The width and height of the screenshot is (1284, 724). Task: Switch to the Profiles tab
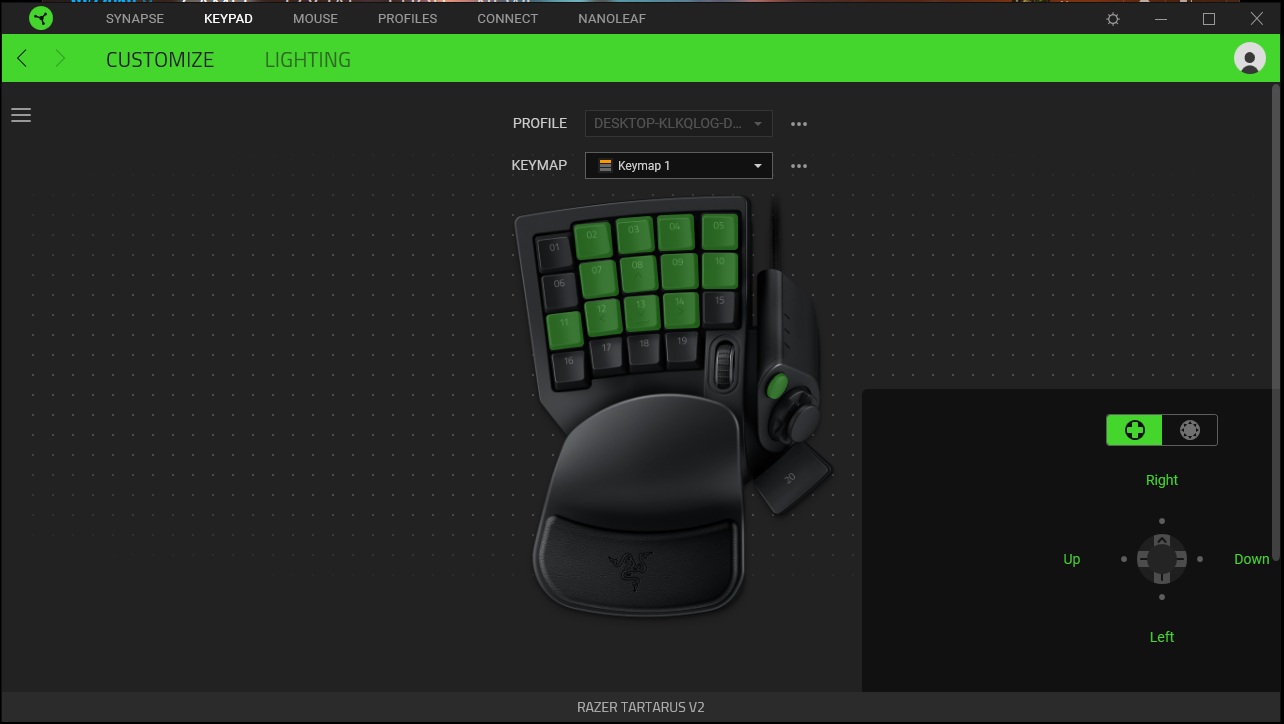pos(407,19)
